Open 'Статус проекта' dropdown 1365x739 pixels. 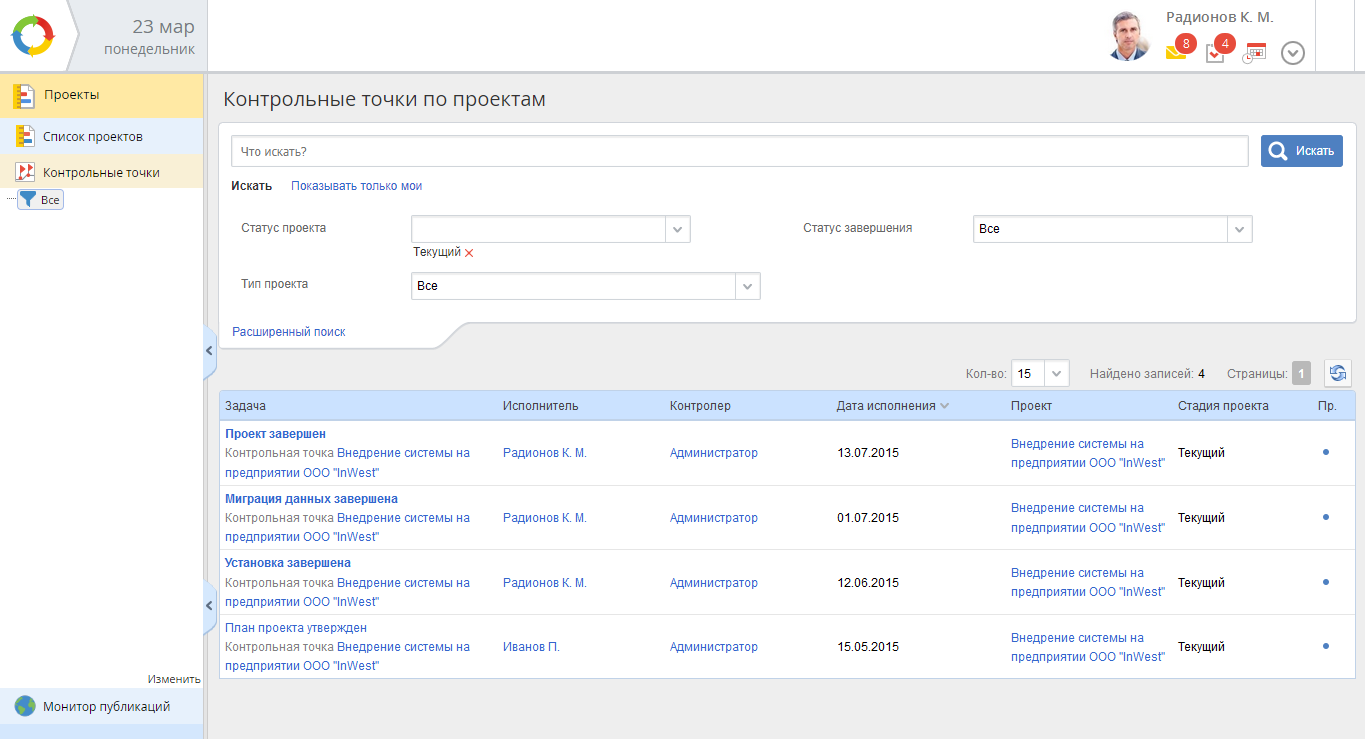click(678, 229)
